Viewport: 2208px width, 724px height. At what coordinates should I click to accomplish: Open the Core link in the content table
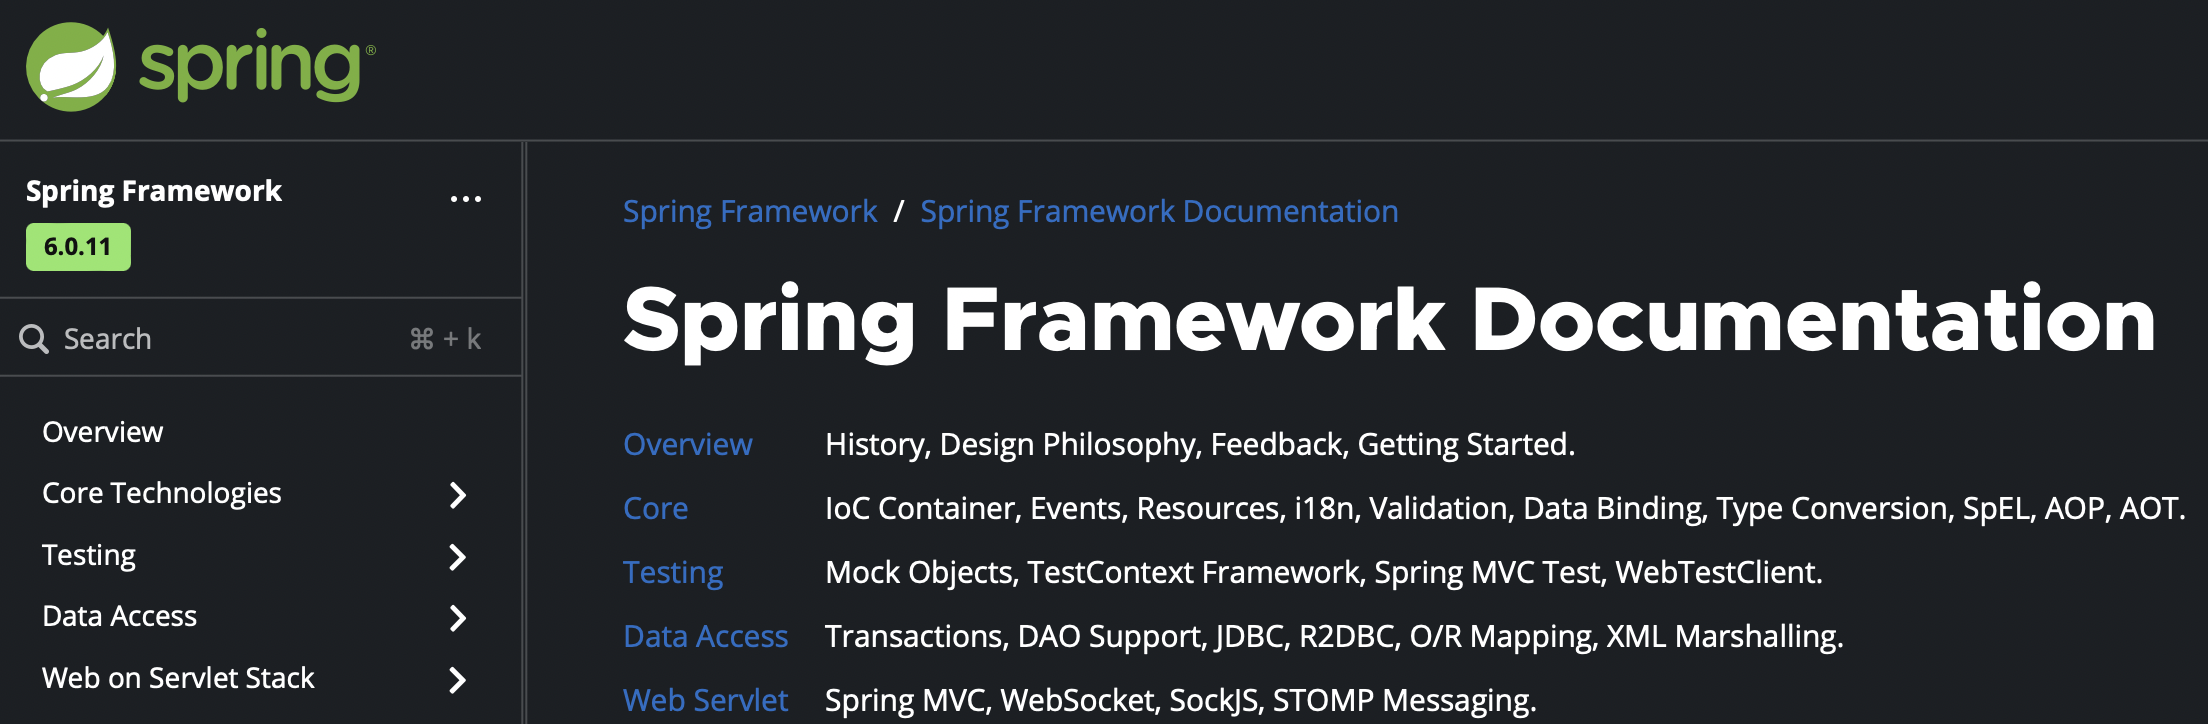click(x=656, y=508)
